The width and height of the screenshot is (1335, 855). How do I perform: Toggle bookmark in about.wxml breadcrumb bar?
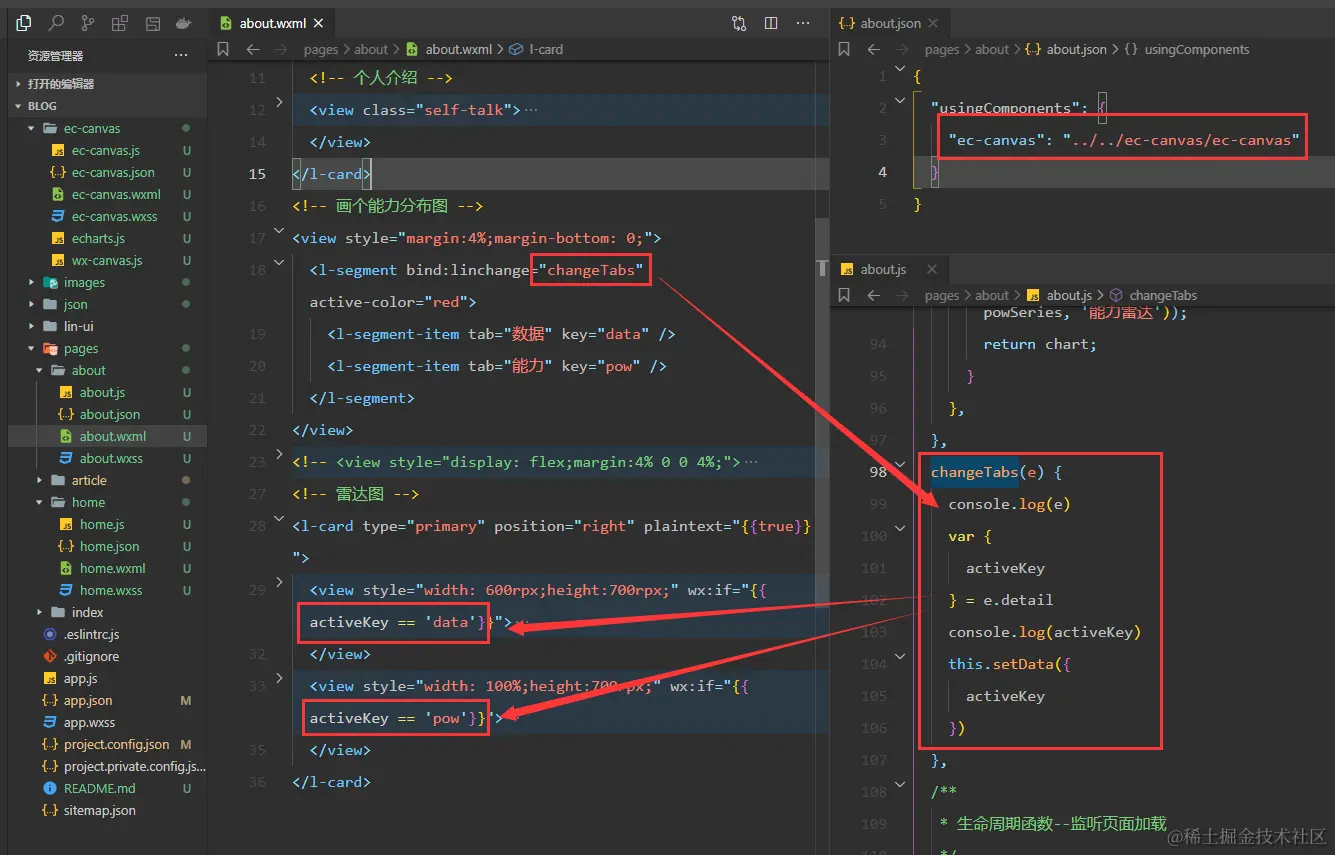coord(223,49)
